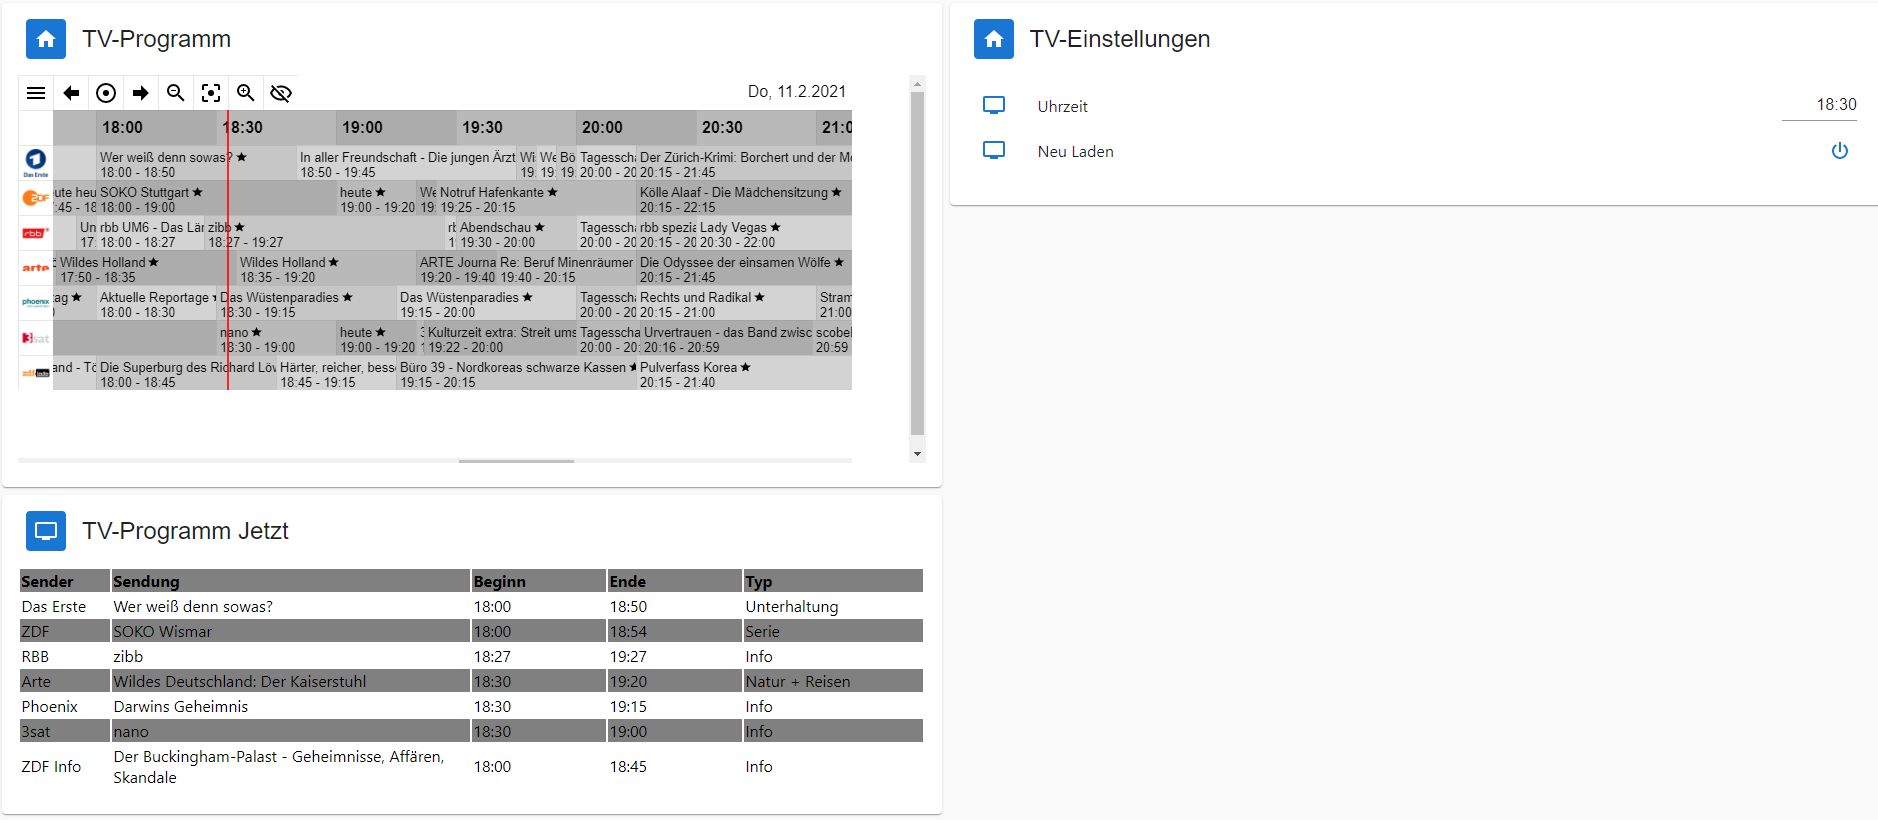Reset zoom with the center focus icon

[211, 93]
